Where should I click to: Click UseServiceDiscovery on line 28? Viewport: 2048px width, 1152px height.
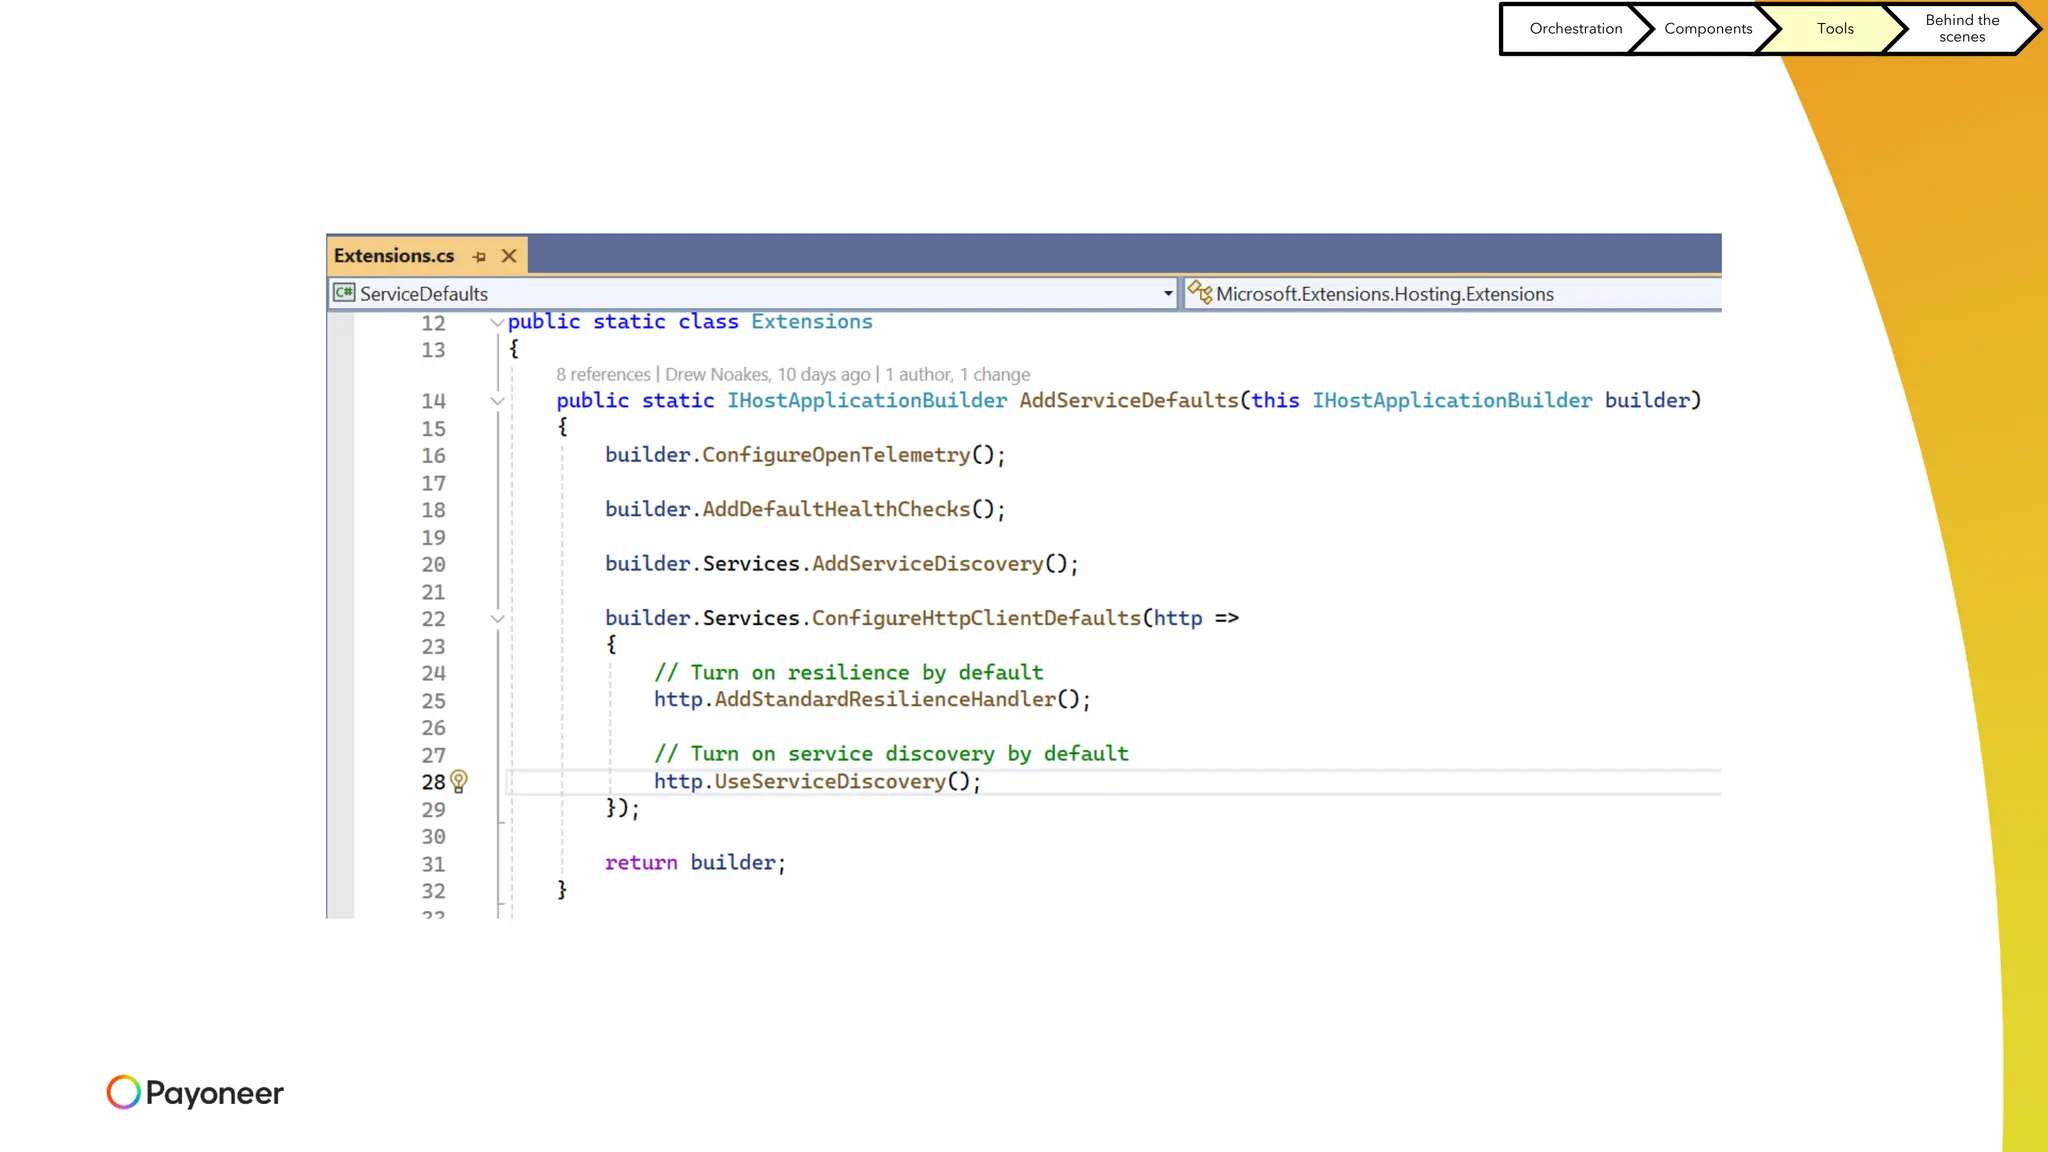coord(830,781)
